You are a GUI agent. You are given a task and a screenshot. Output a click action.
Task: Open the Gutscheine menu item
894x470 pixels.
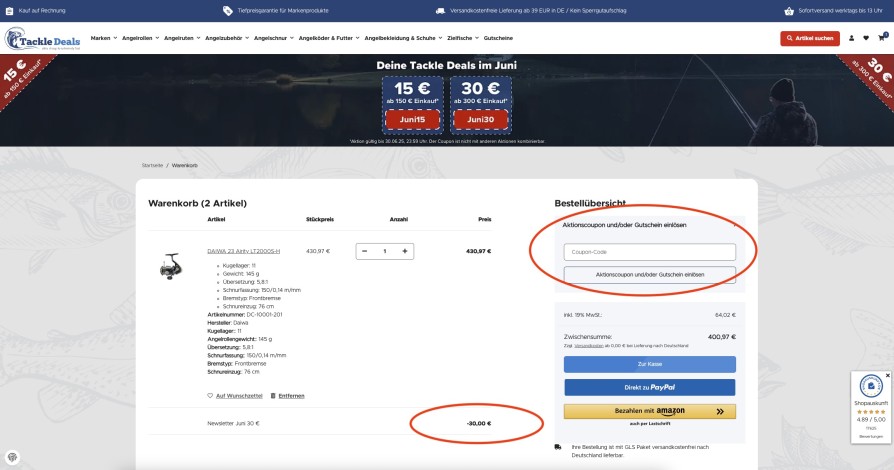click(x=498, y=38)
